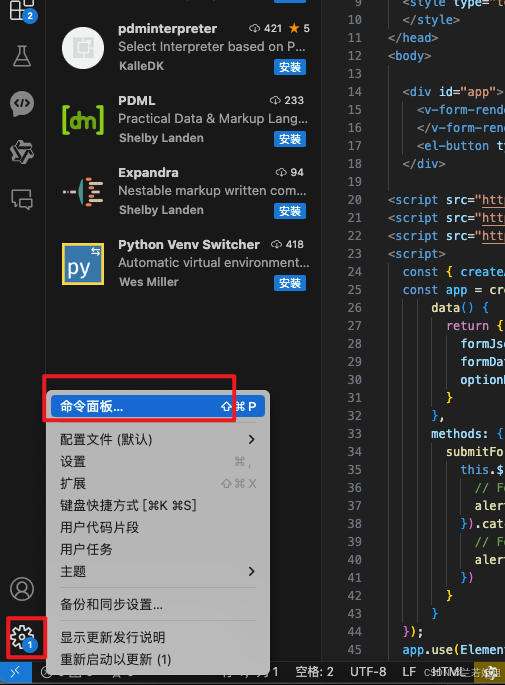Open 键盘快捷方式 menu entry
This screenshot has height=685, width=505.
158,505
